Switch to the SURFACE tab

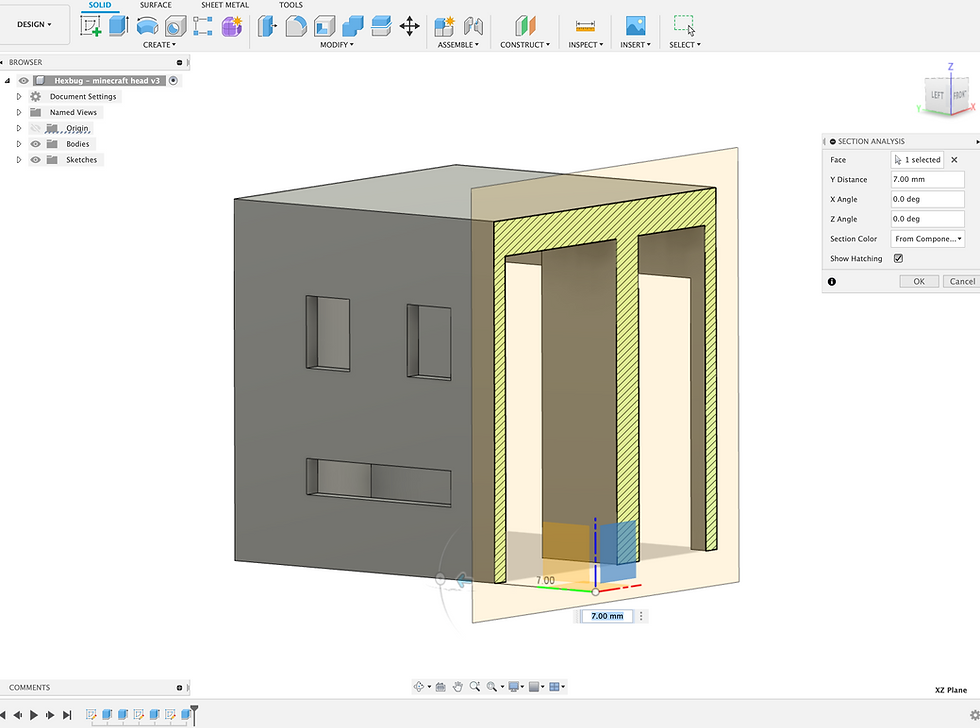tap(156, 5)
